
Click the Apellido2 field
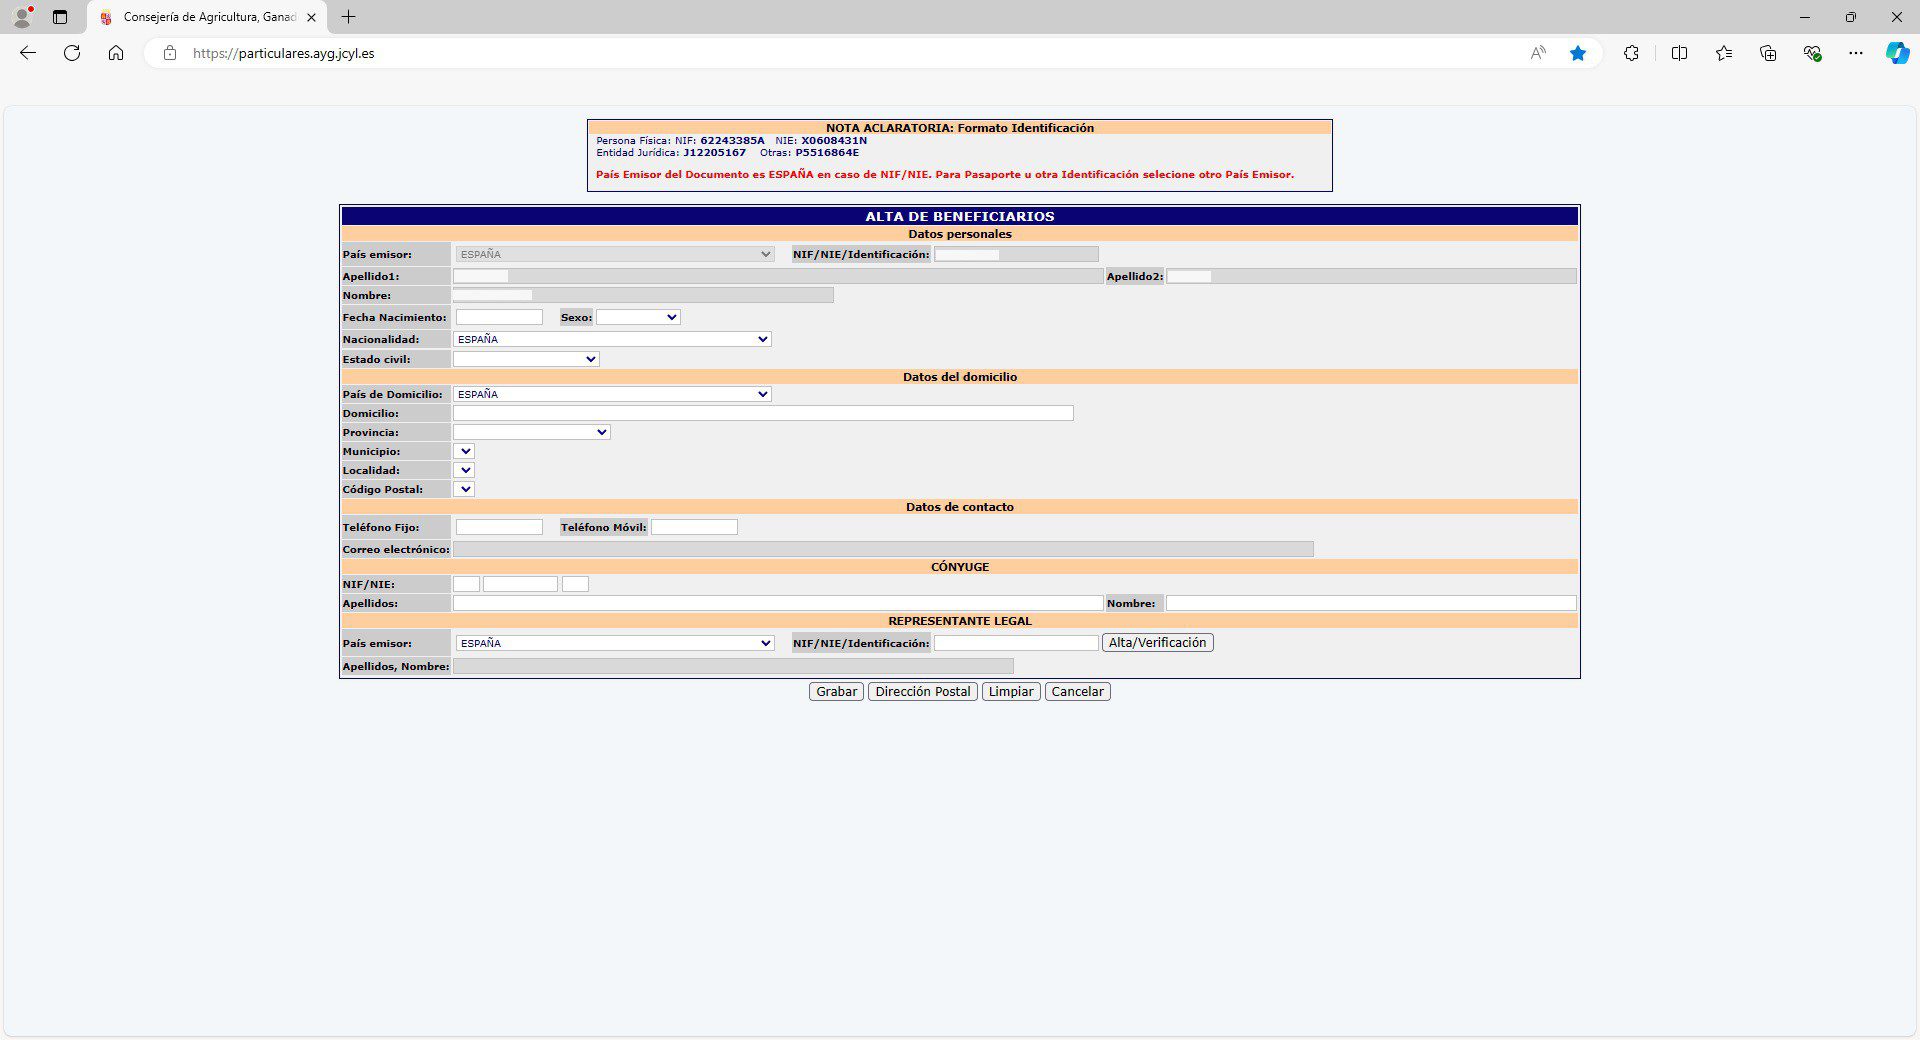(1371, 276)
